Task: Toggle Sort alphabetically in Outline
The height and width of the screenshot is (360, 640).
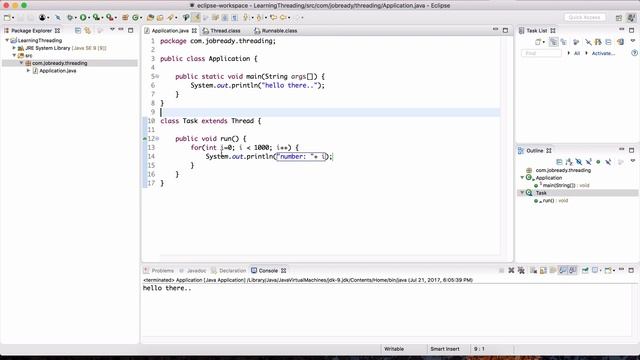Action: [x=569, y=162]
